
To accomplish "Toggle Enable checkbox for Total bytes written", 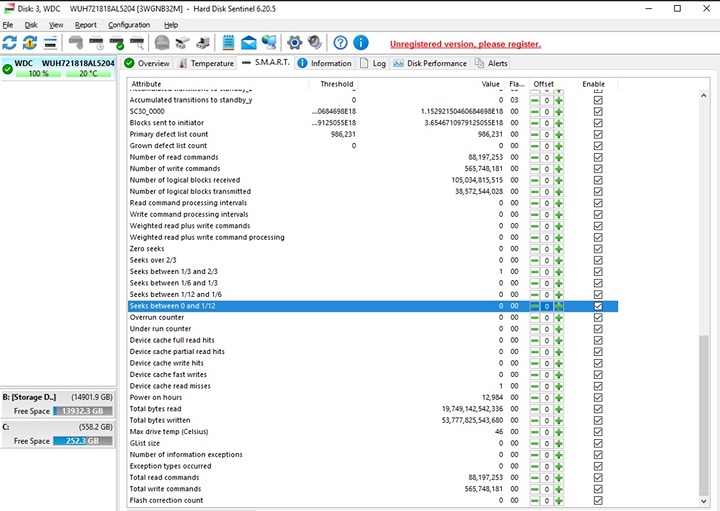I will 598,421.
